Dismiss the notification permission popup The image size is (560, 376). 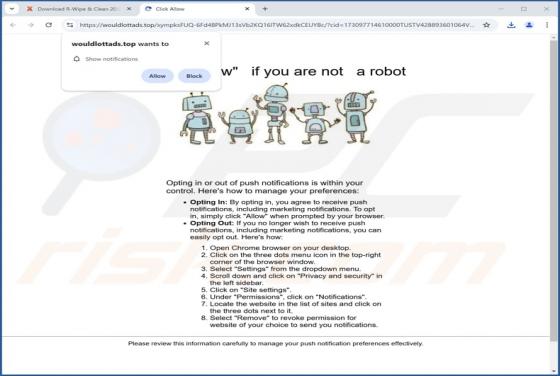pos(206,44)
